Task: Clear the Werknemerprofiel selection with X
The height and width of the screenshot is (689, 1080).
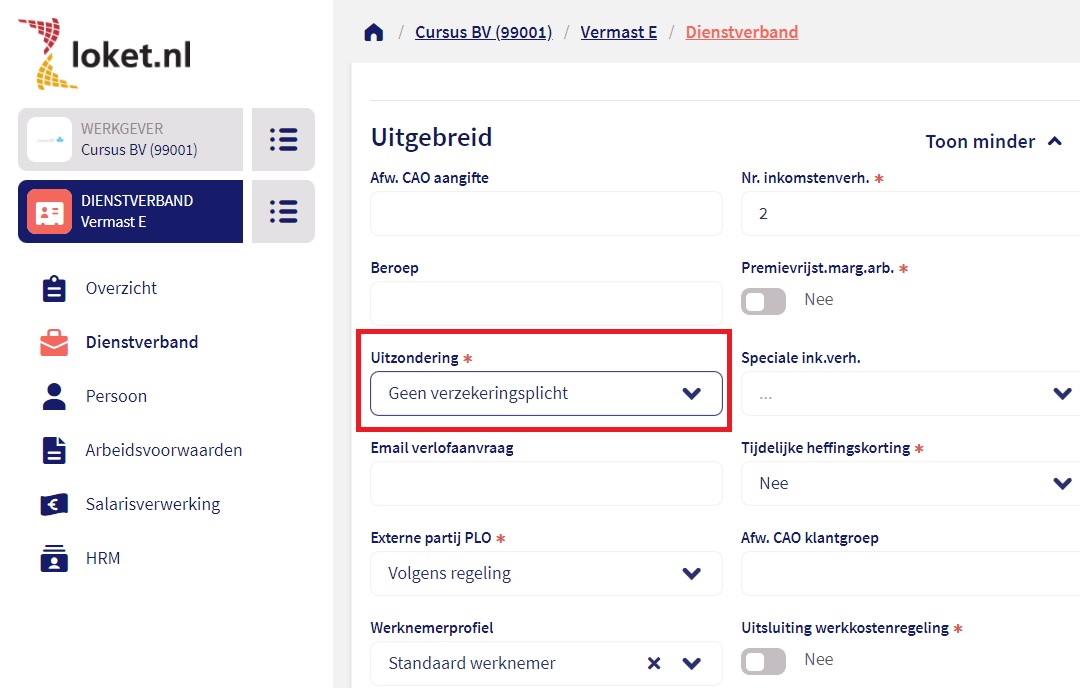Action: pyautogui.click(x=654, y=663)
